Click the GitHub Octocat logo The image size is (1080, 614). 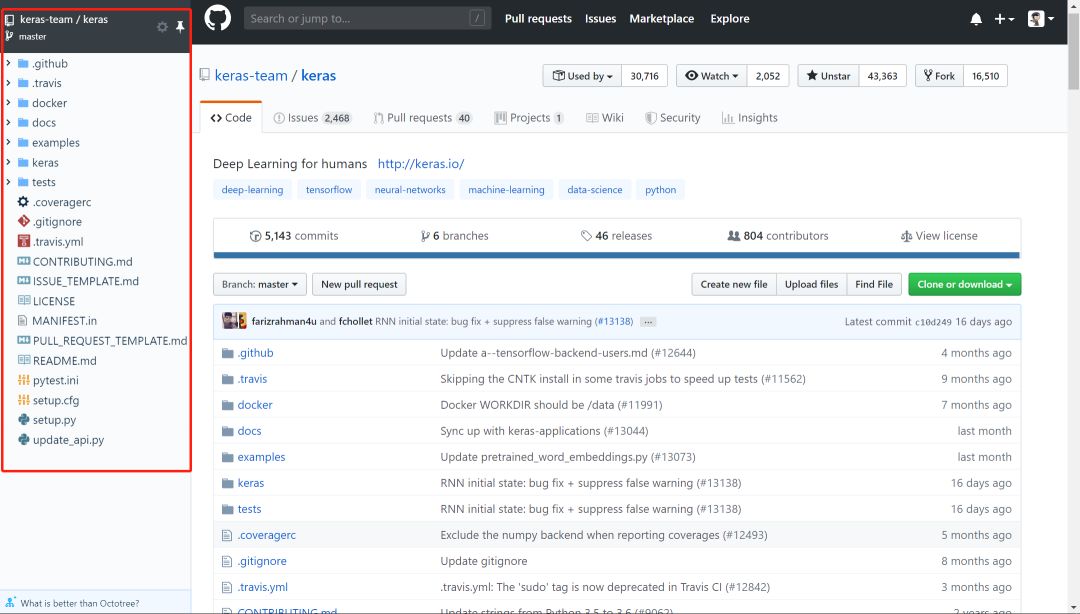tap(218, 18)
